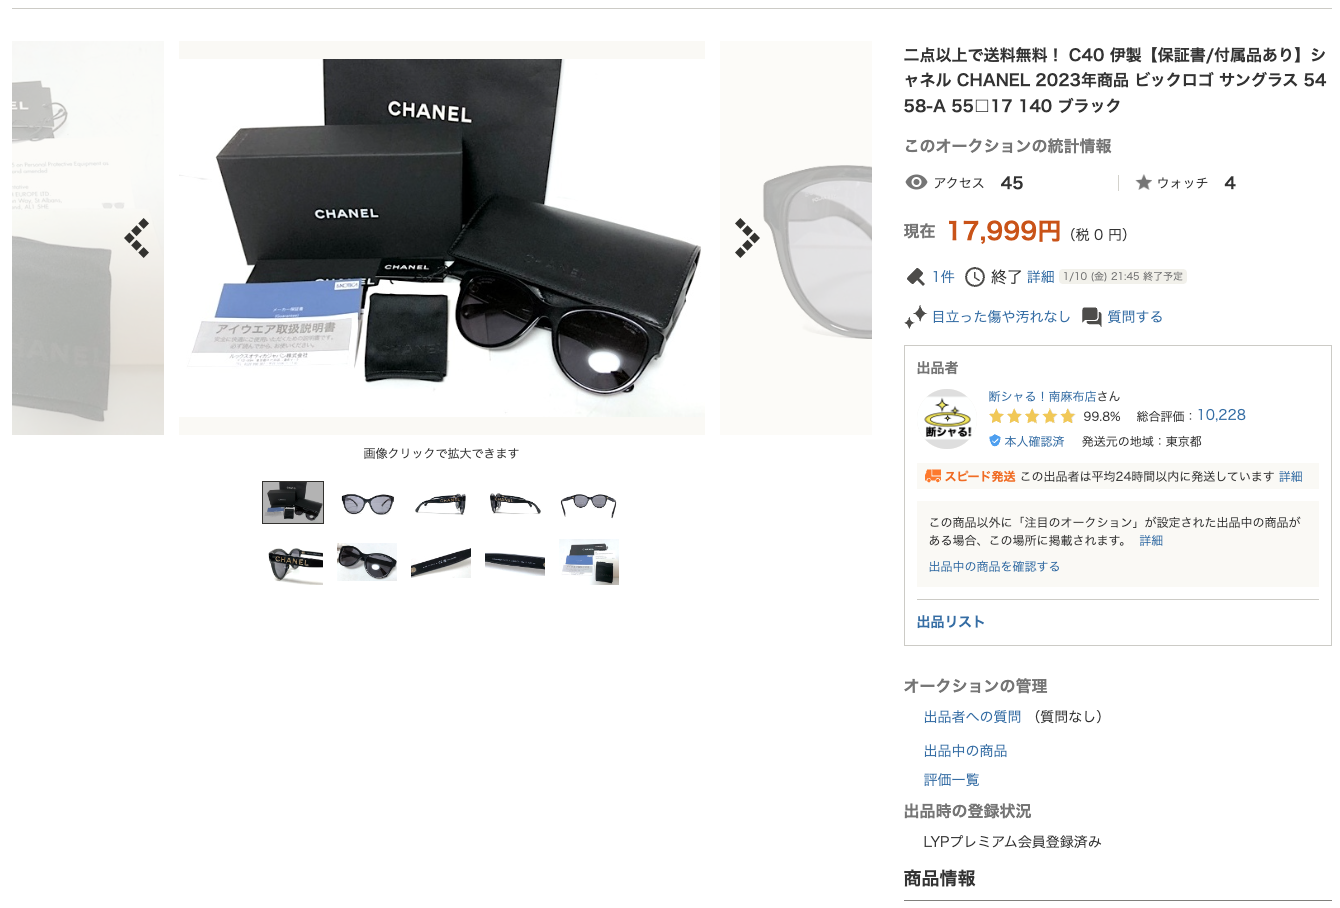This screenshot has width=1340, height=908.
Task: Click the speech bubble question icon
Action: [x=1092, y=317]
